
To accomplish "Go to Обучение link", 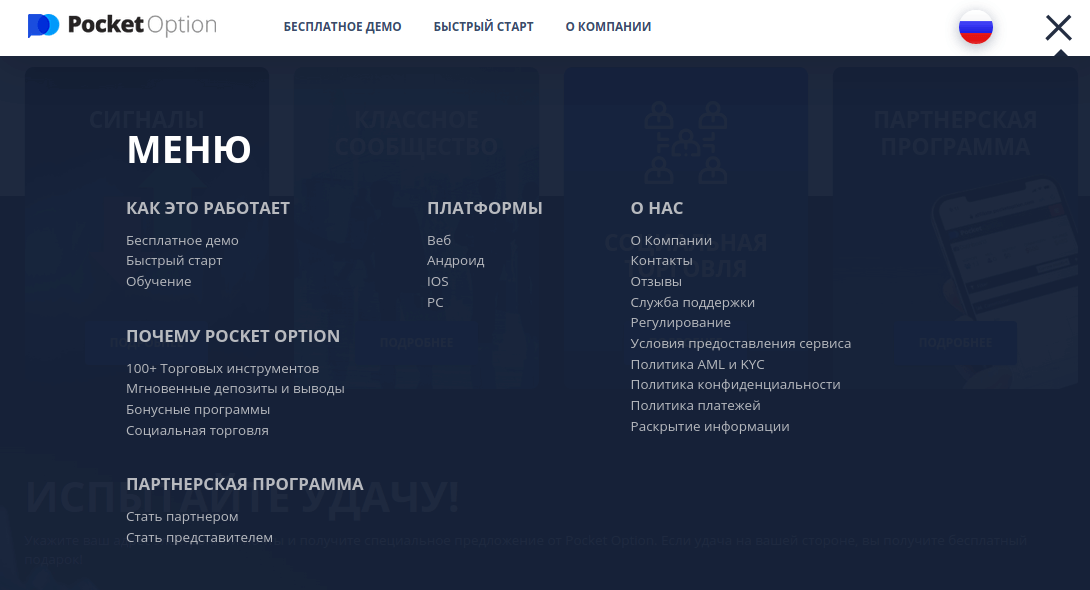I will (158, 282).
